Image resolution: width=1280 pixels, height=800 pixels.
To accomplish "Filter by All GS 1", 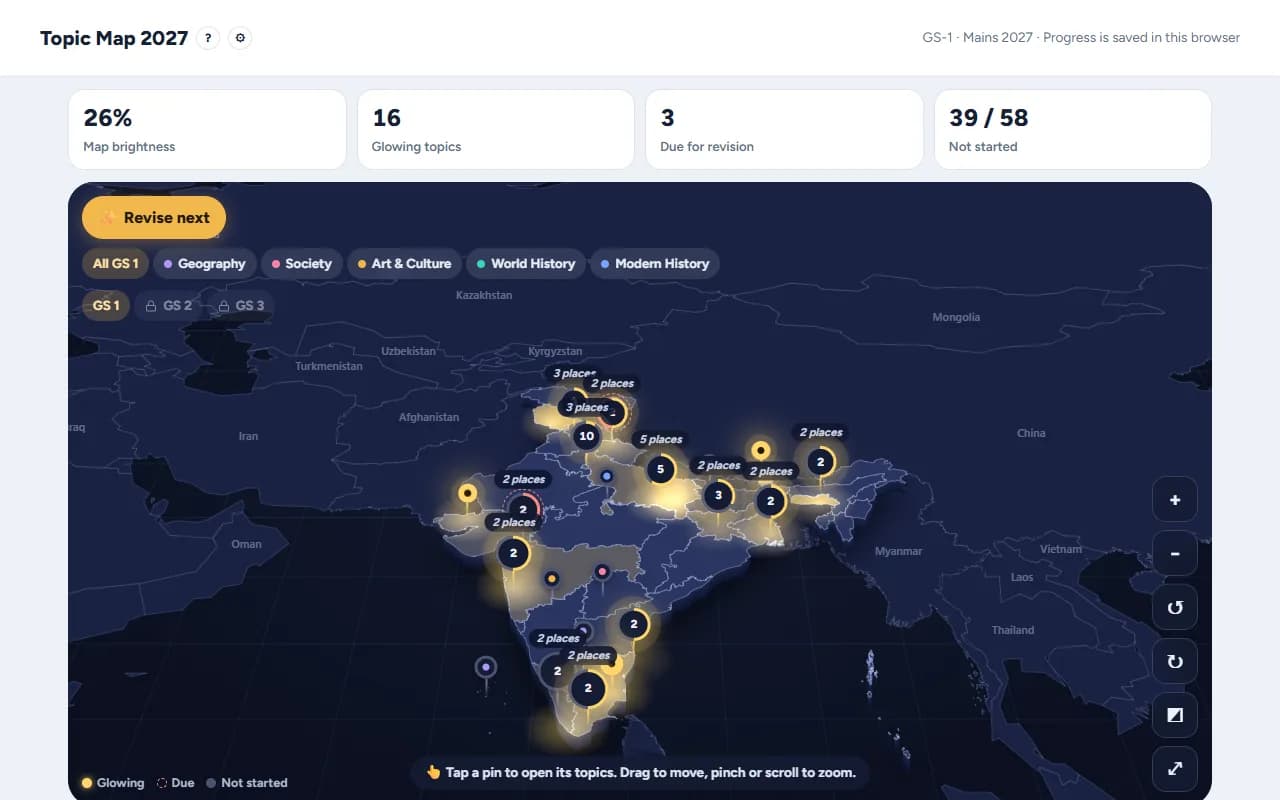I will (116, 264).
